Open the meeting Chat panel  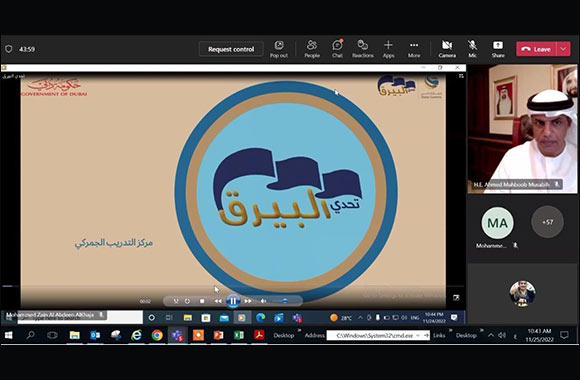click(337, 49)
